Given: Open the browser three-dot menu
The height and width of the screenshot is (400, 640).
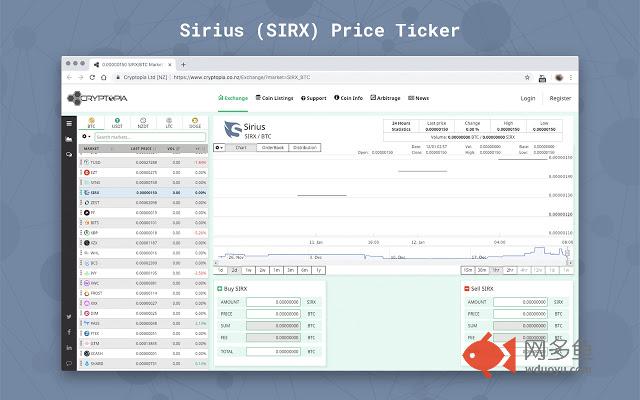Looking at the screenshot, I should pos(571,77).
